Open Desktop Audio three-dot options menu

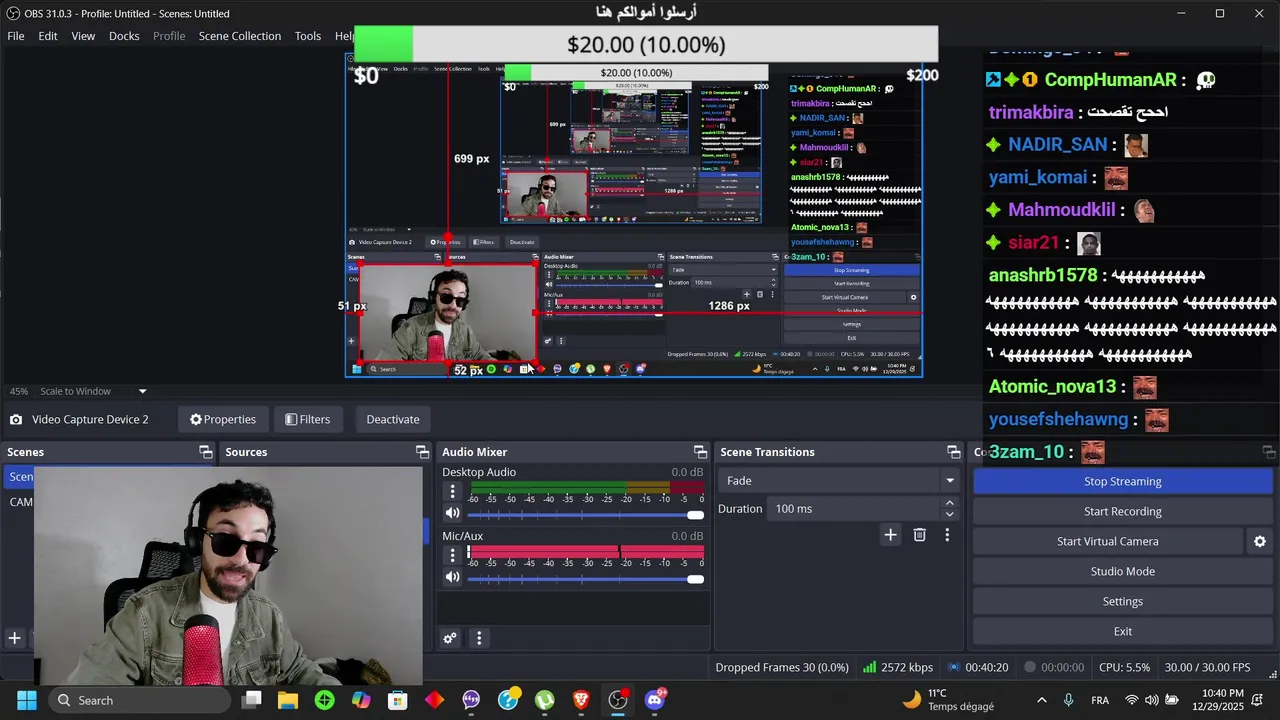[x=452, y=491]
